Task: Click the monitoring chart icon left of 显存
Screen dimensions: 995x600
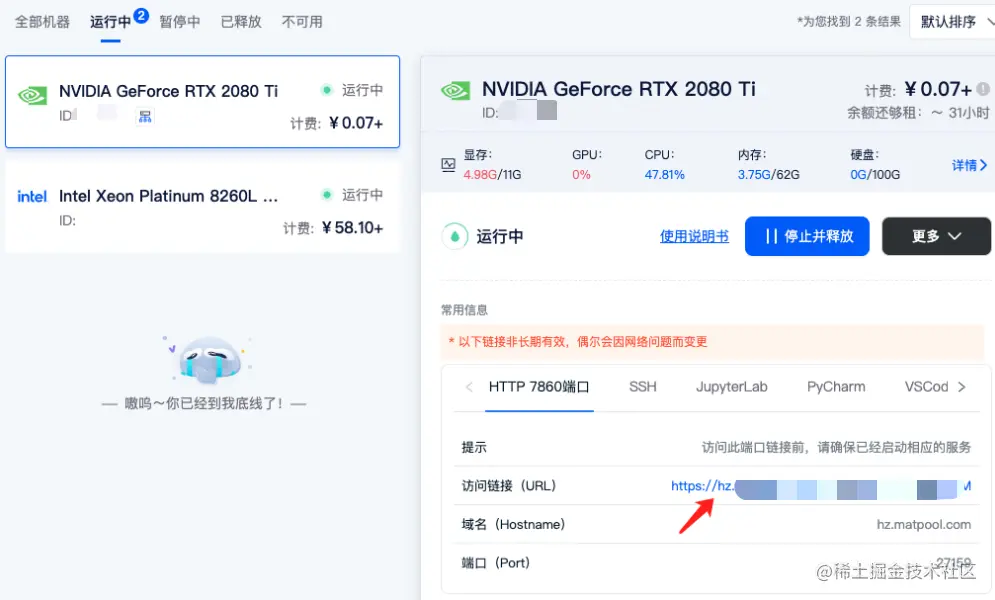Action: coord(448,165)
